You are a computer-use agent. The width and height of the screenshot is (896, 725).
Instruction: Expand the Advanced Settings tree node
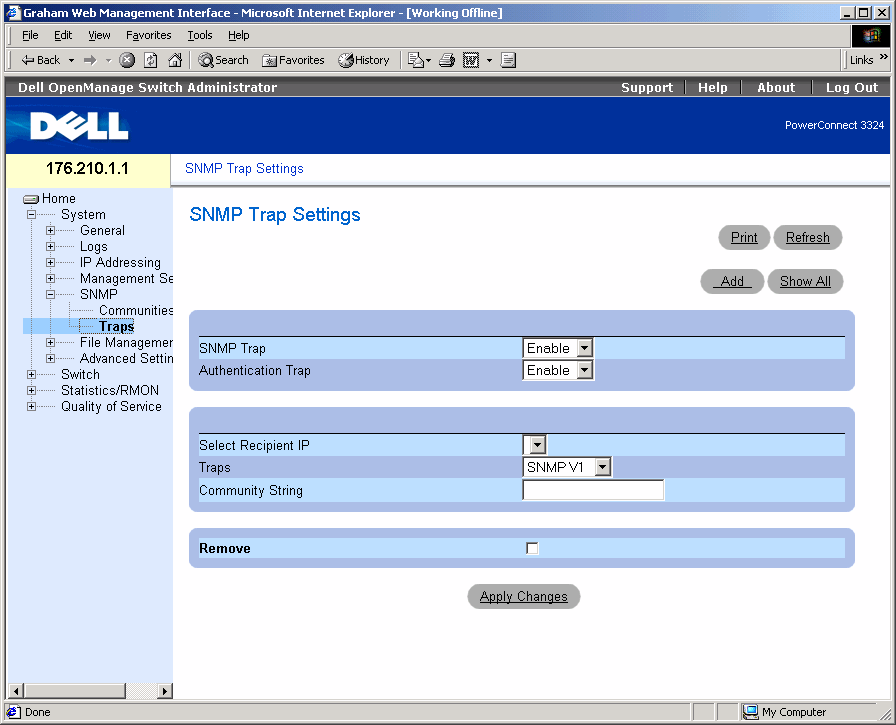[x=50, y=359]
